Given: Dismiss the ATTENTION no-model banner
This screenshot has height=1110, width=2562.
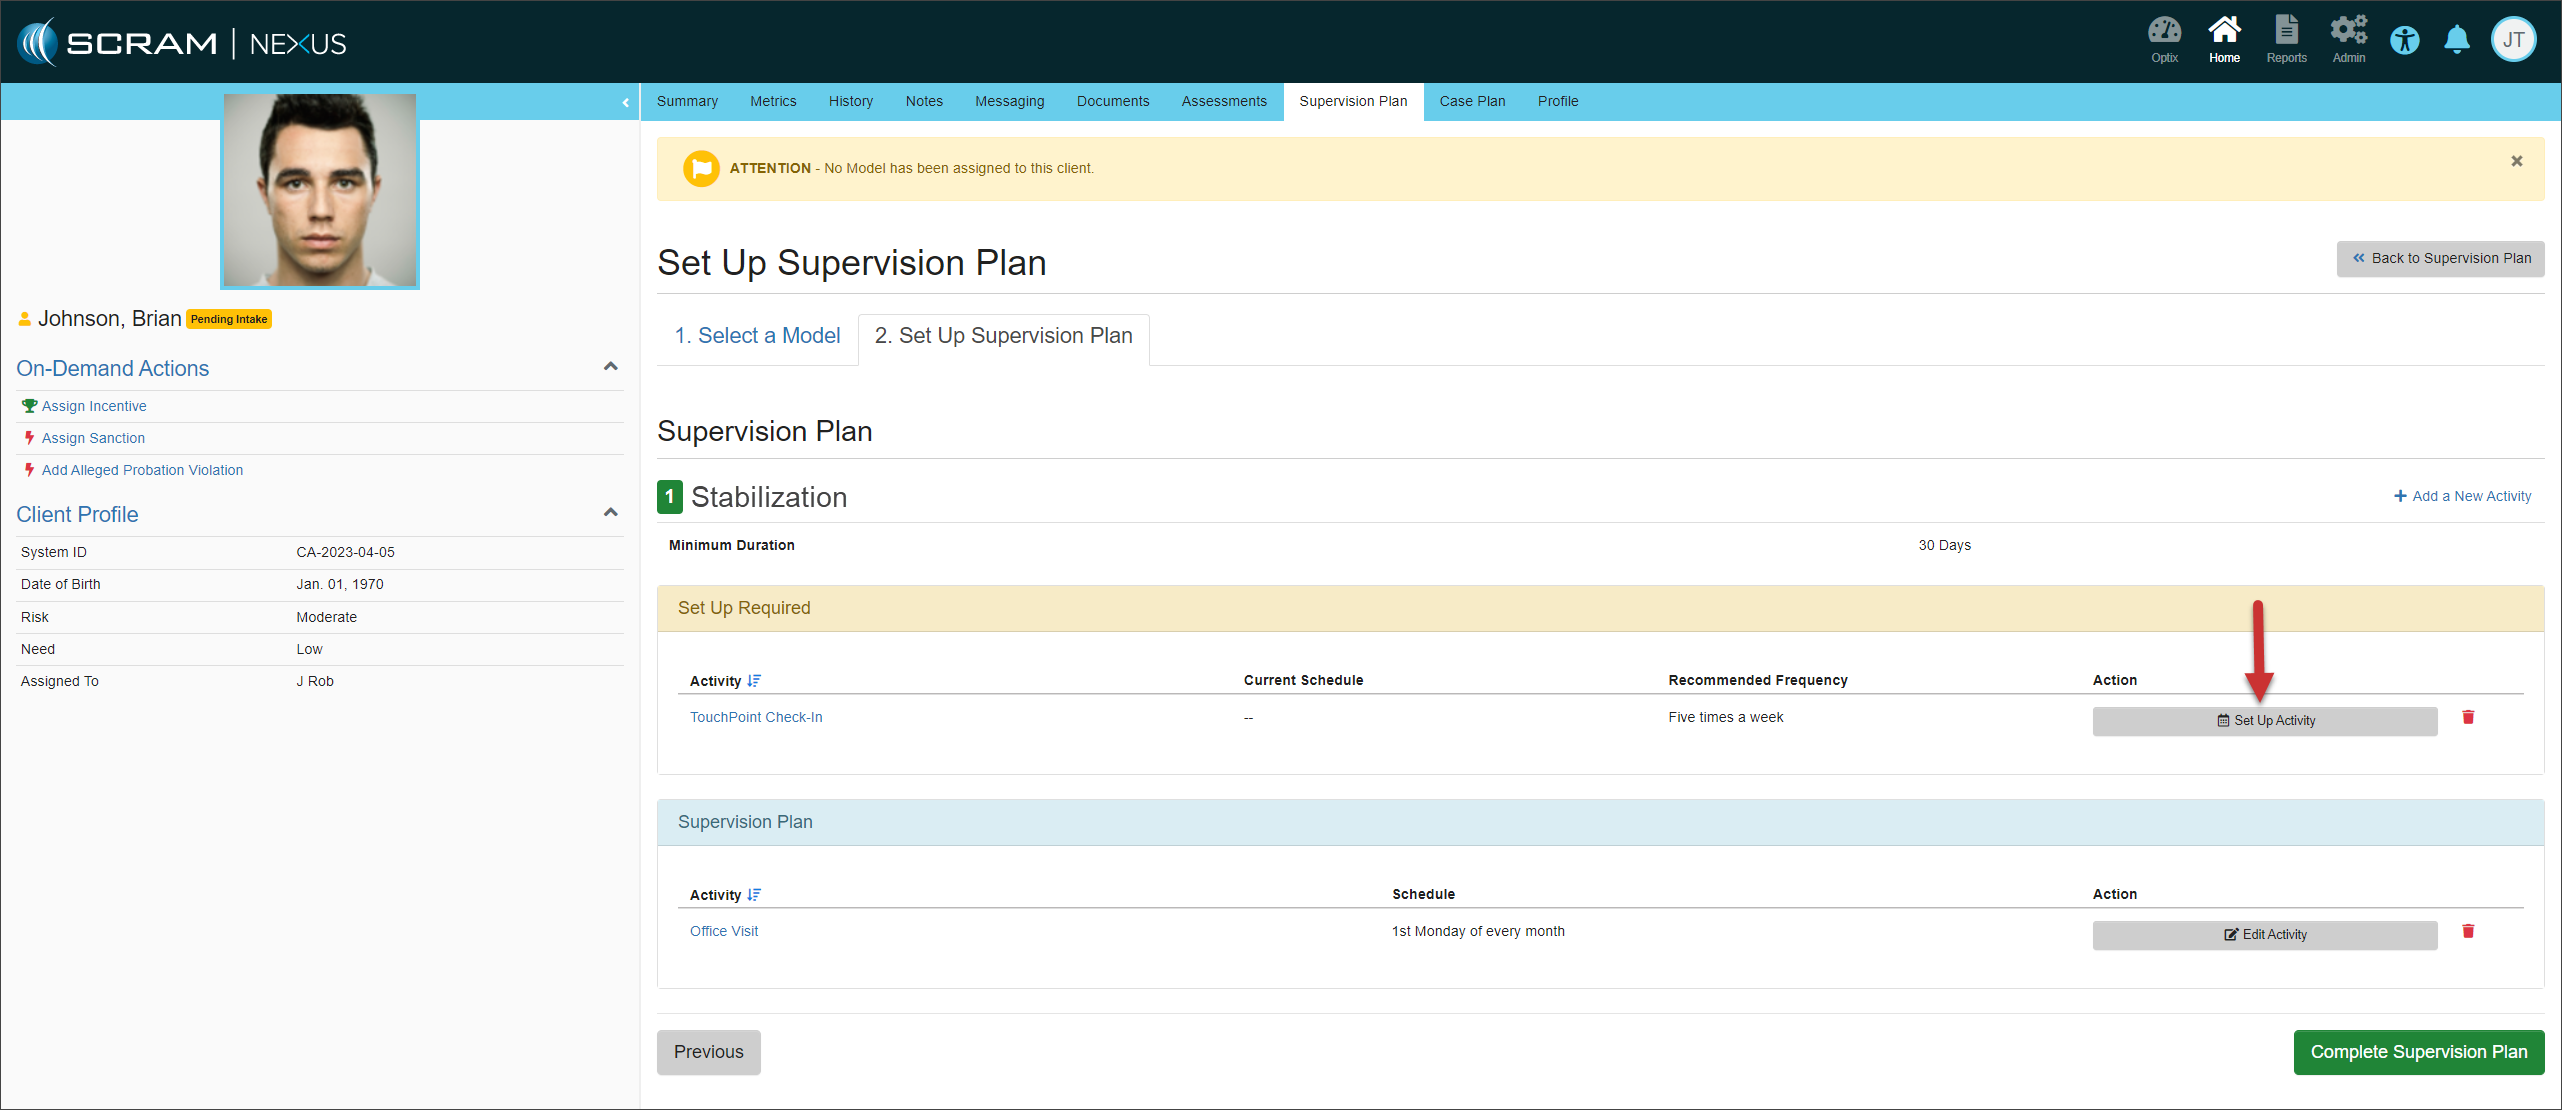Looking at the screenshot, I should point(2517,161).
